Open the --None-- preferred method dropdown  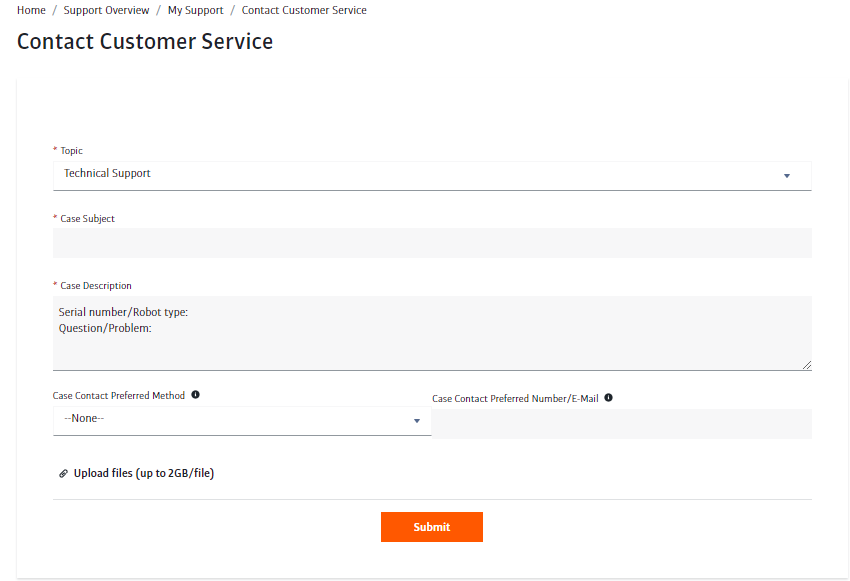pyautogui.click(x=240, y=418)
